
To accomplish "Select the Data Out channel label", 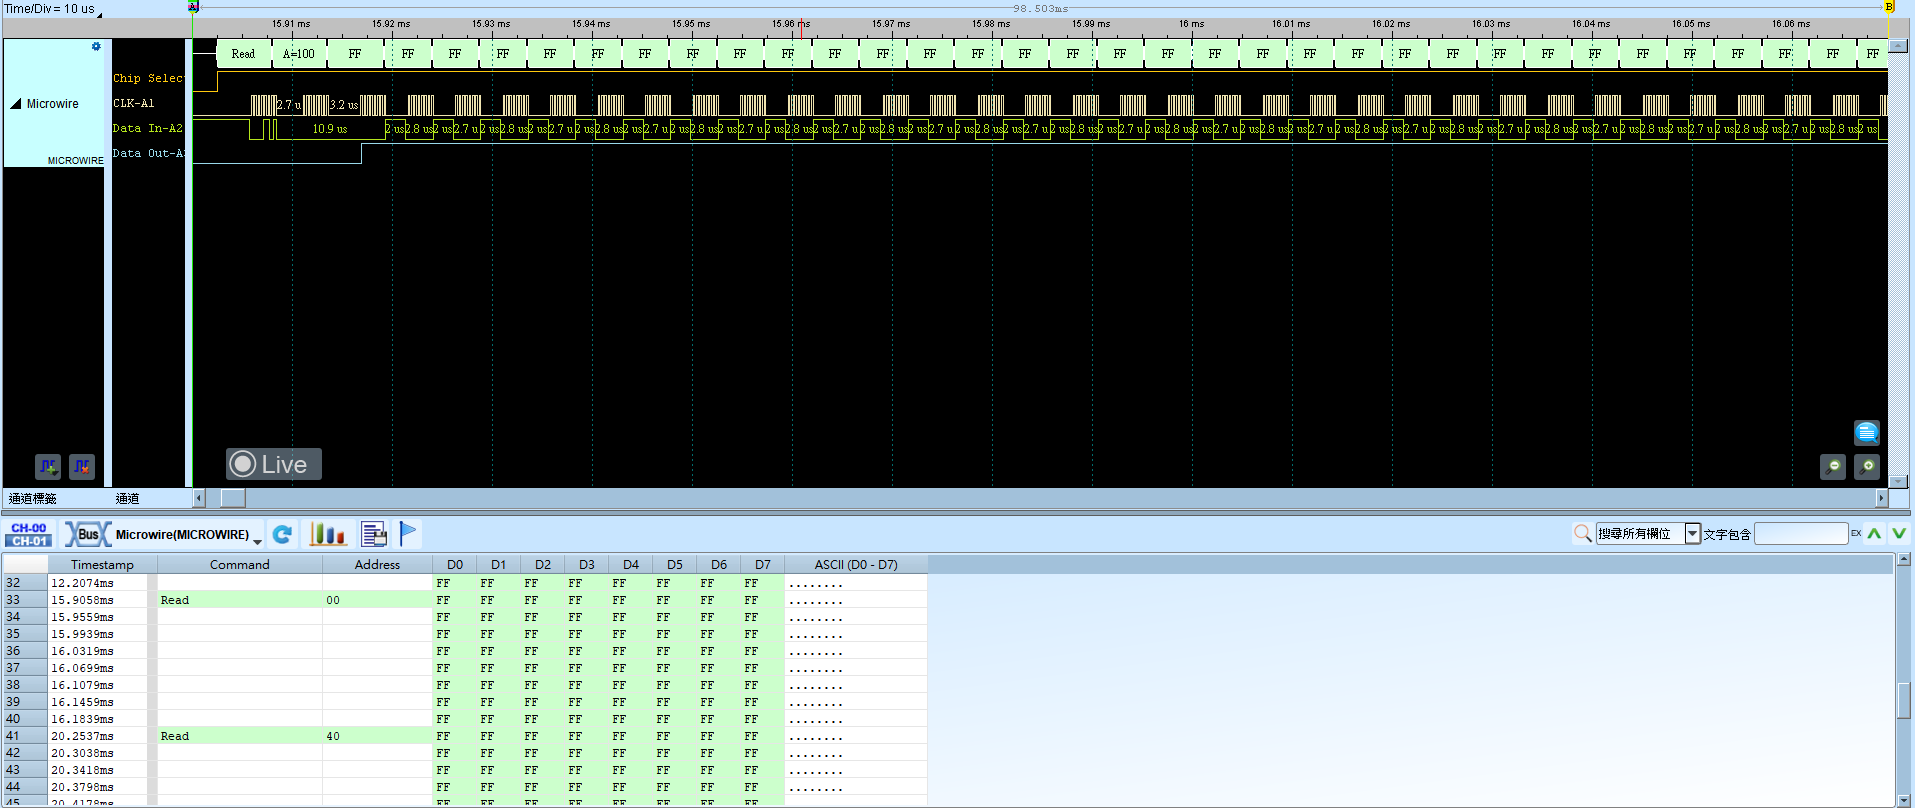I will coord(148,153).
